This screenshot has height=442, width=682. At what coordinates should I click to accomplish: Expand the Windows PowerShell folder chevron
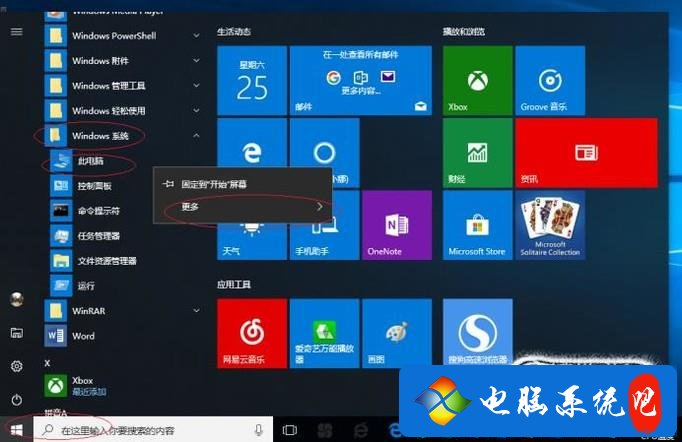coord(196,36)
